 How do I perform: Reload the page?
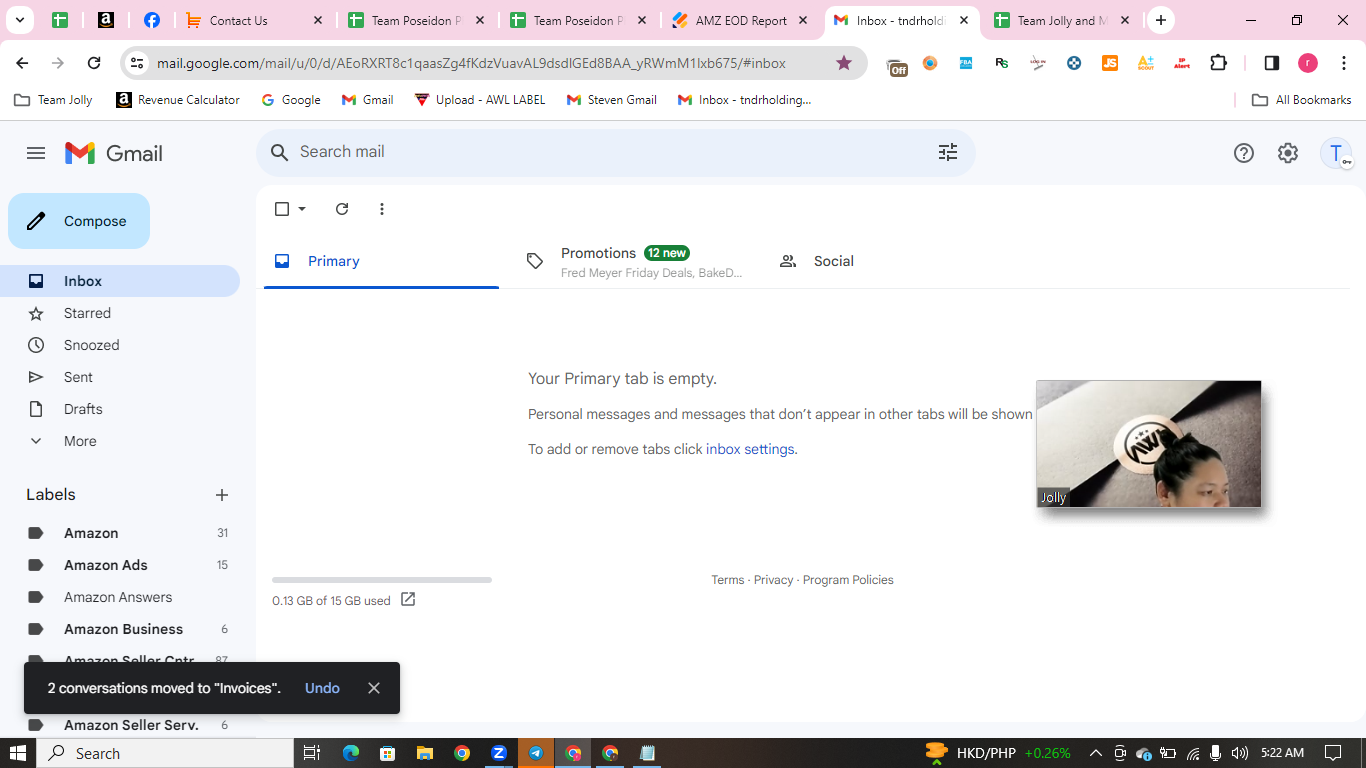(94, 63)
